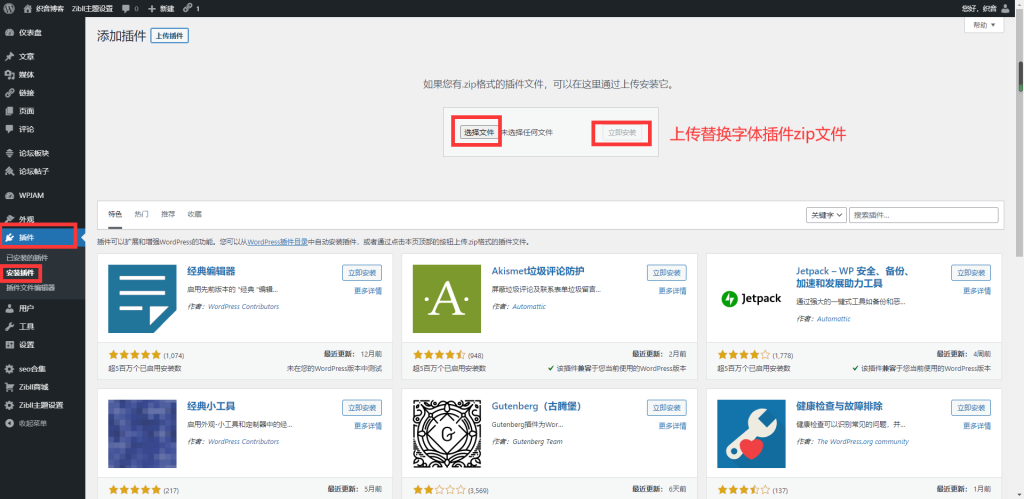This screenshot has height=499, width=1024.
Task: Open the 关键字 search type dropdown
Action: click(x=826, y=215)
